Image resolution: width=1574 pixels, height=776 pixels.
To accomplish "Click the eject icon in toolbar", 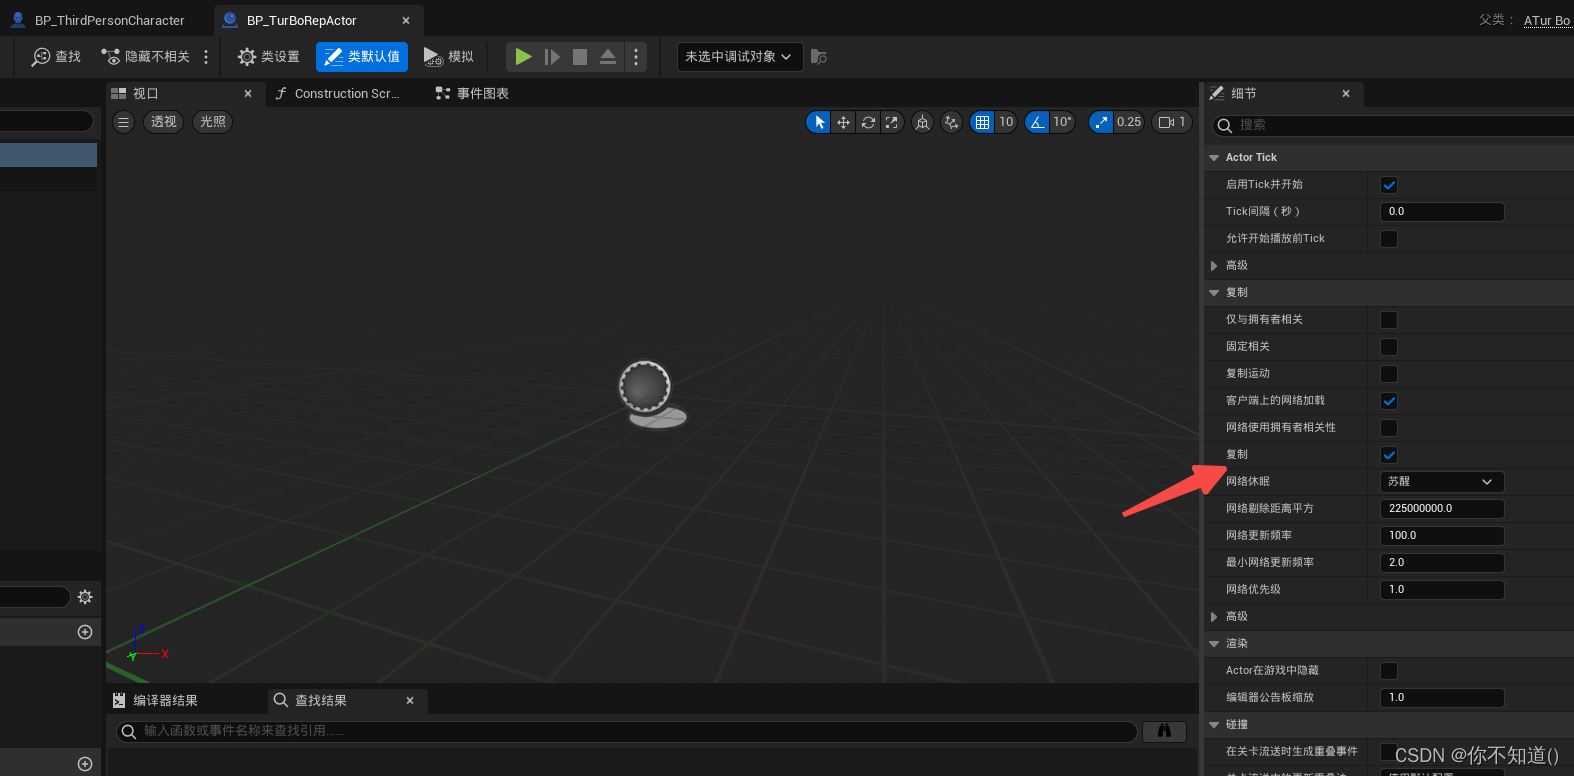I will point(608,57).
